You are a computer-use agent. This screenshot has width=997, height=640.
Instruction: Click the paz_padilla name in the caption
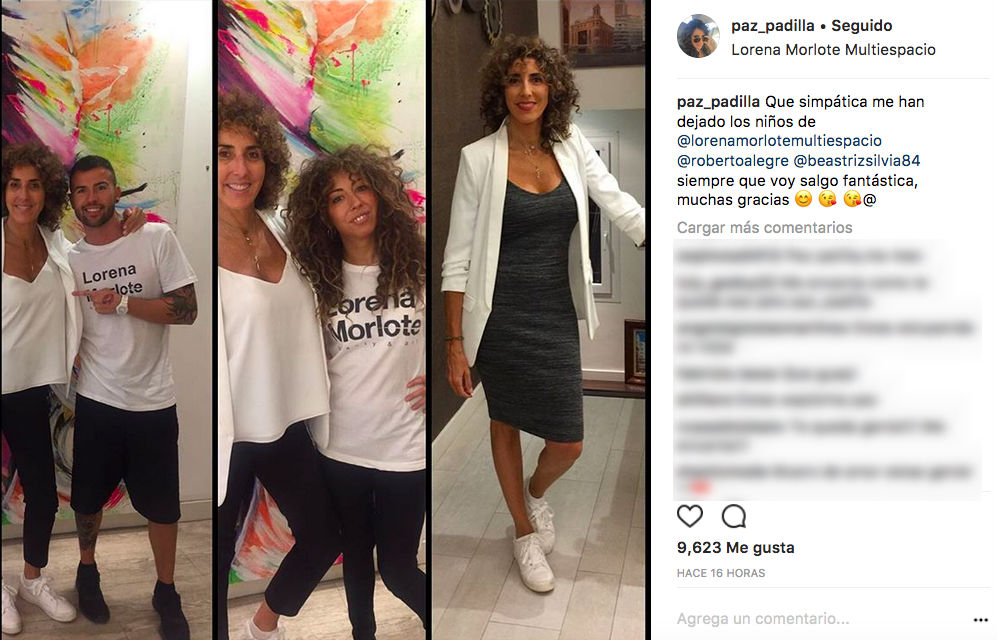click(x=718, y=102)
